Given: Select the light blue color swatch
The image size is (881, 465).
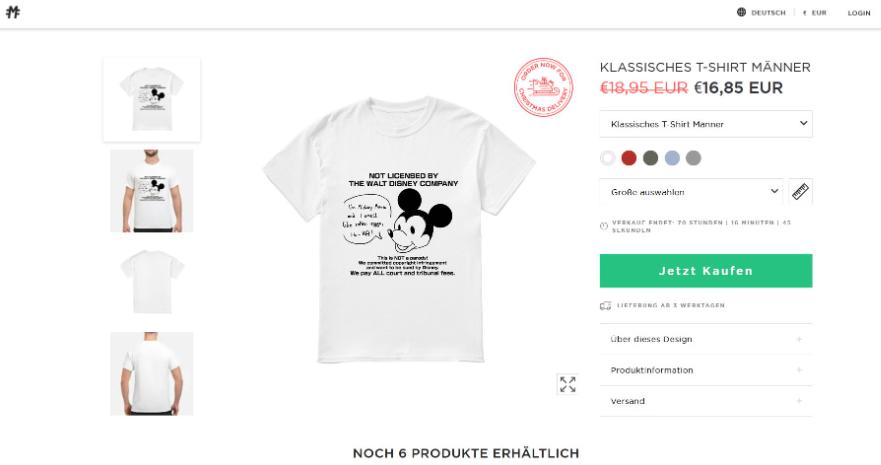Looking at the screenshot, I should (672, 158).
